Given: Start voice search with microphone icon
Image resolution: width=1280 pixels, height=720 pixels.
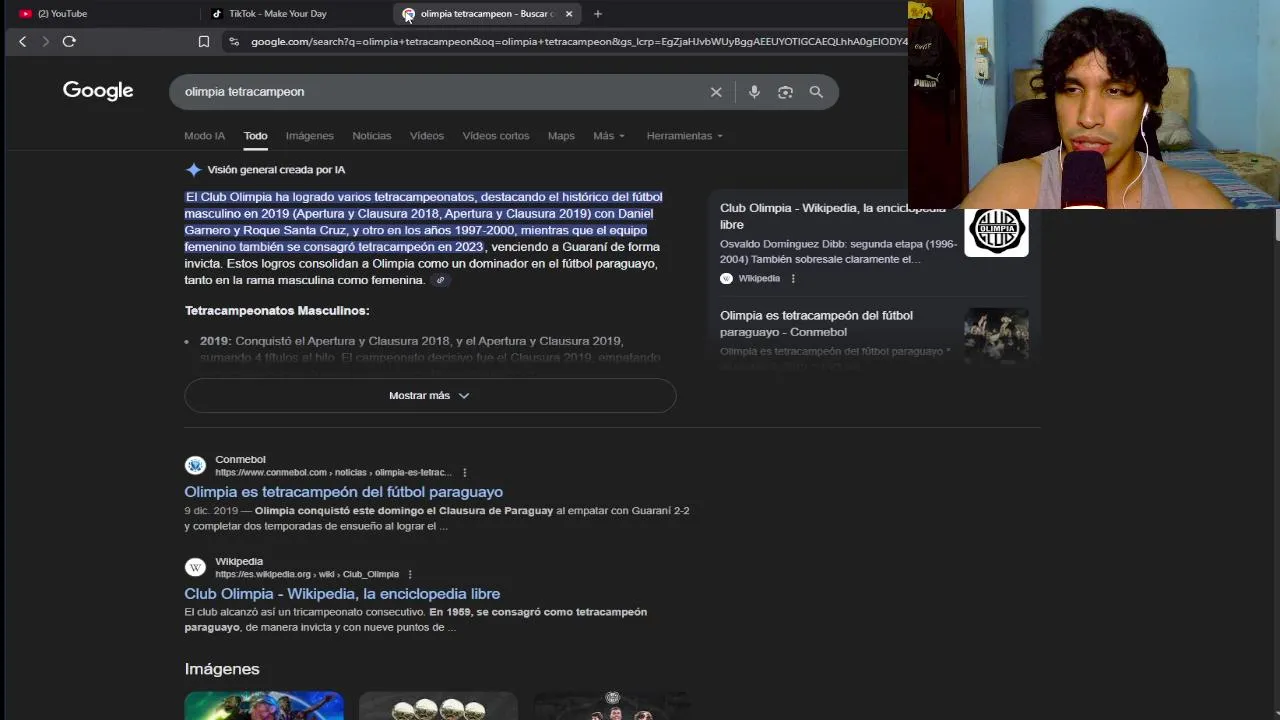Looking at the screenshot, I should (754, 92).
